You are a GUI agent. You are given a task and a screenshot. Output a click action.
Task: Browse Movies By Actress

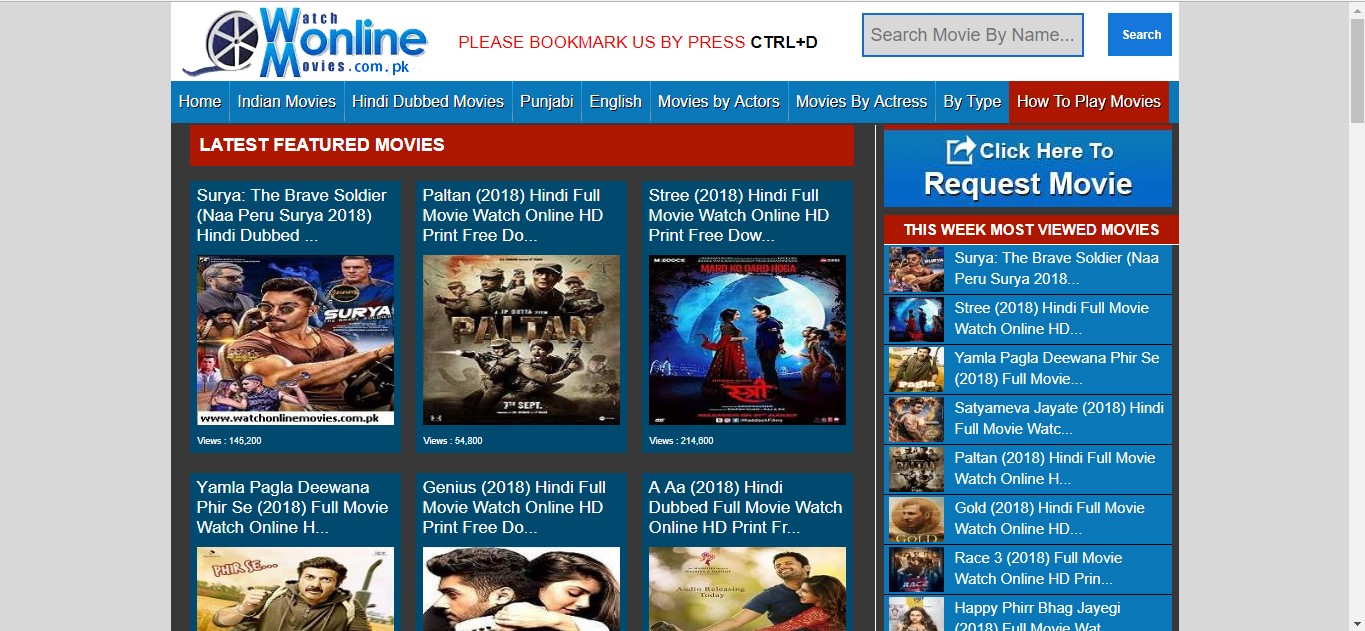[861, 101]
